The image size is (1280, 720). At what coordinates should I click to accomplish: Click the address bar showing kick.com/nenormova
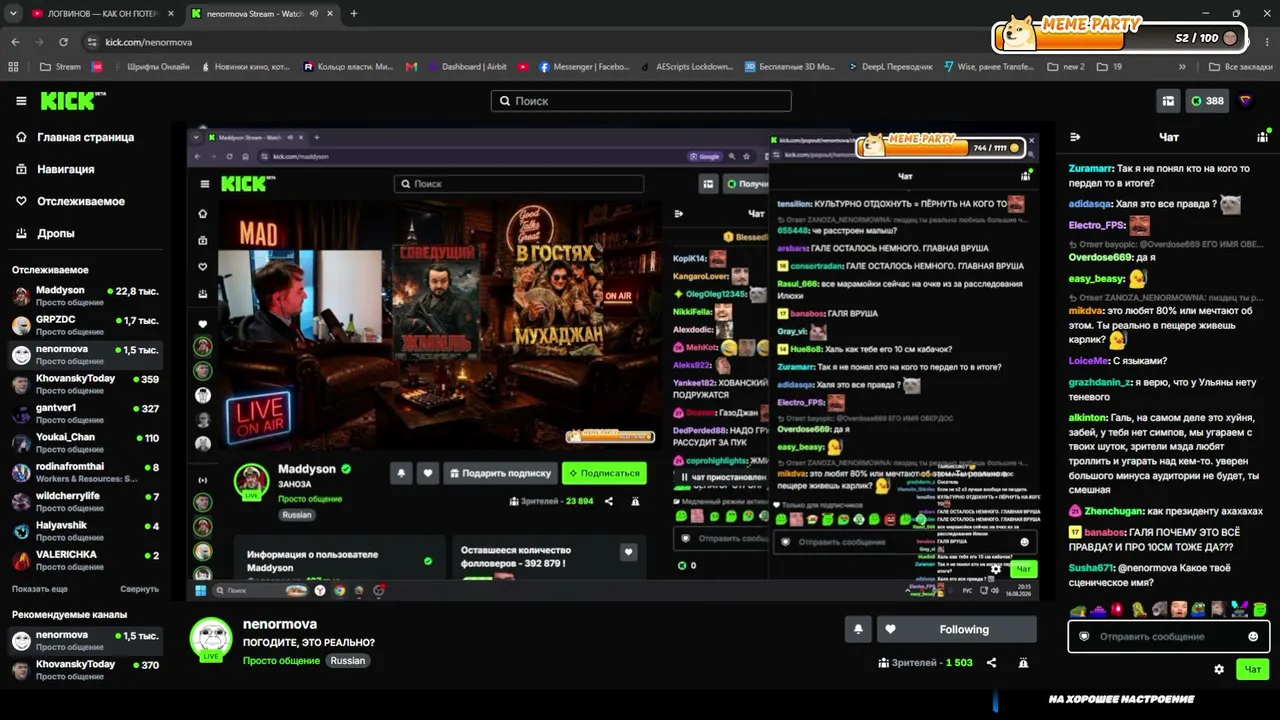[x=148, y=42]
